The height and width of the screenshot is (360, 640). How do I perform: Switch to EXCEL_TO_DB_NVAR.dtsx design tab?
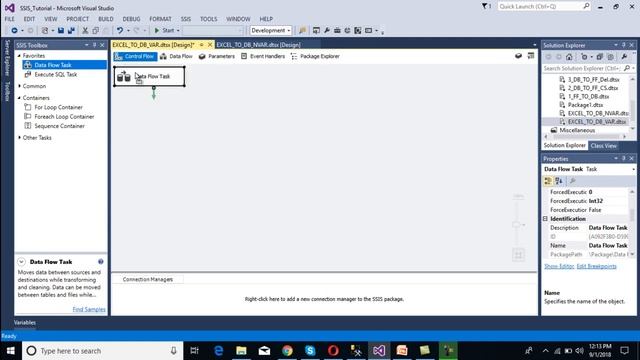pyautogui.click(x=258, y=45)
